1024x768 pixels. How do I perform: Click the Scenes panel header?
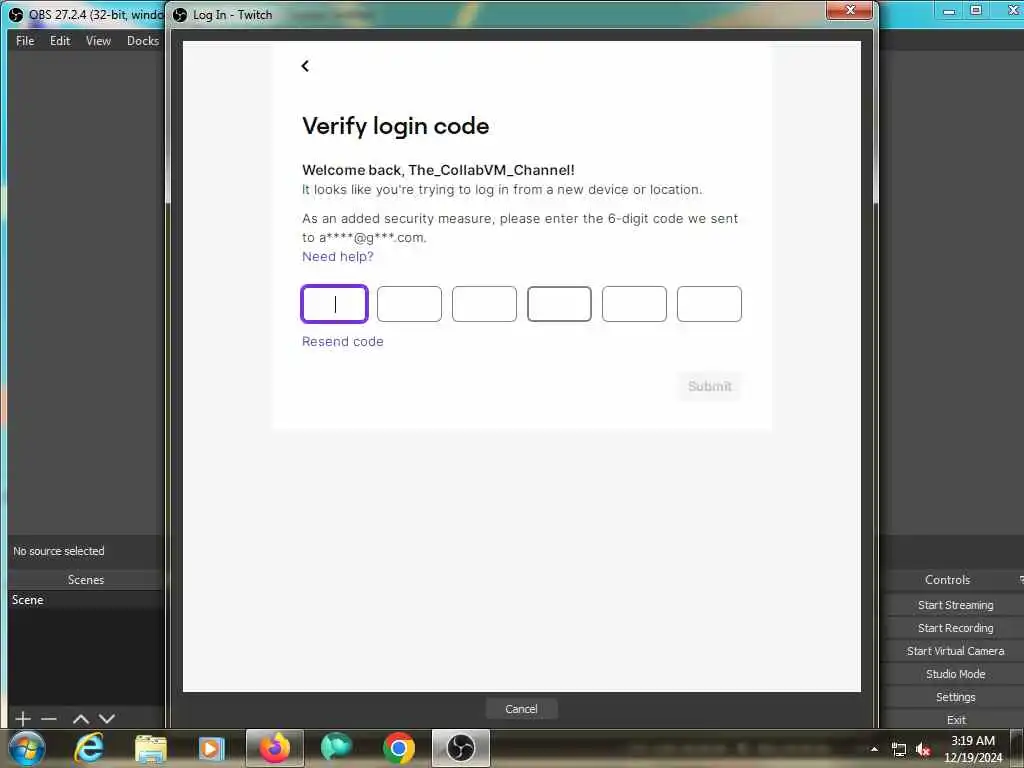86,579
